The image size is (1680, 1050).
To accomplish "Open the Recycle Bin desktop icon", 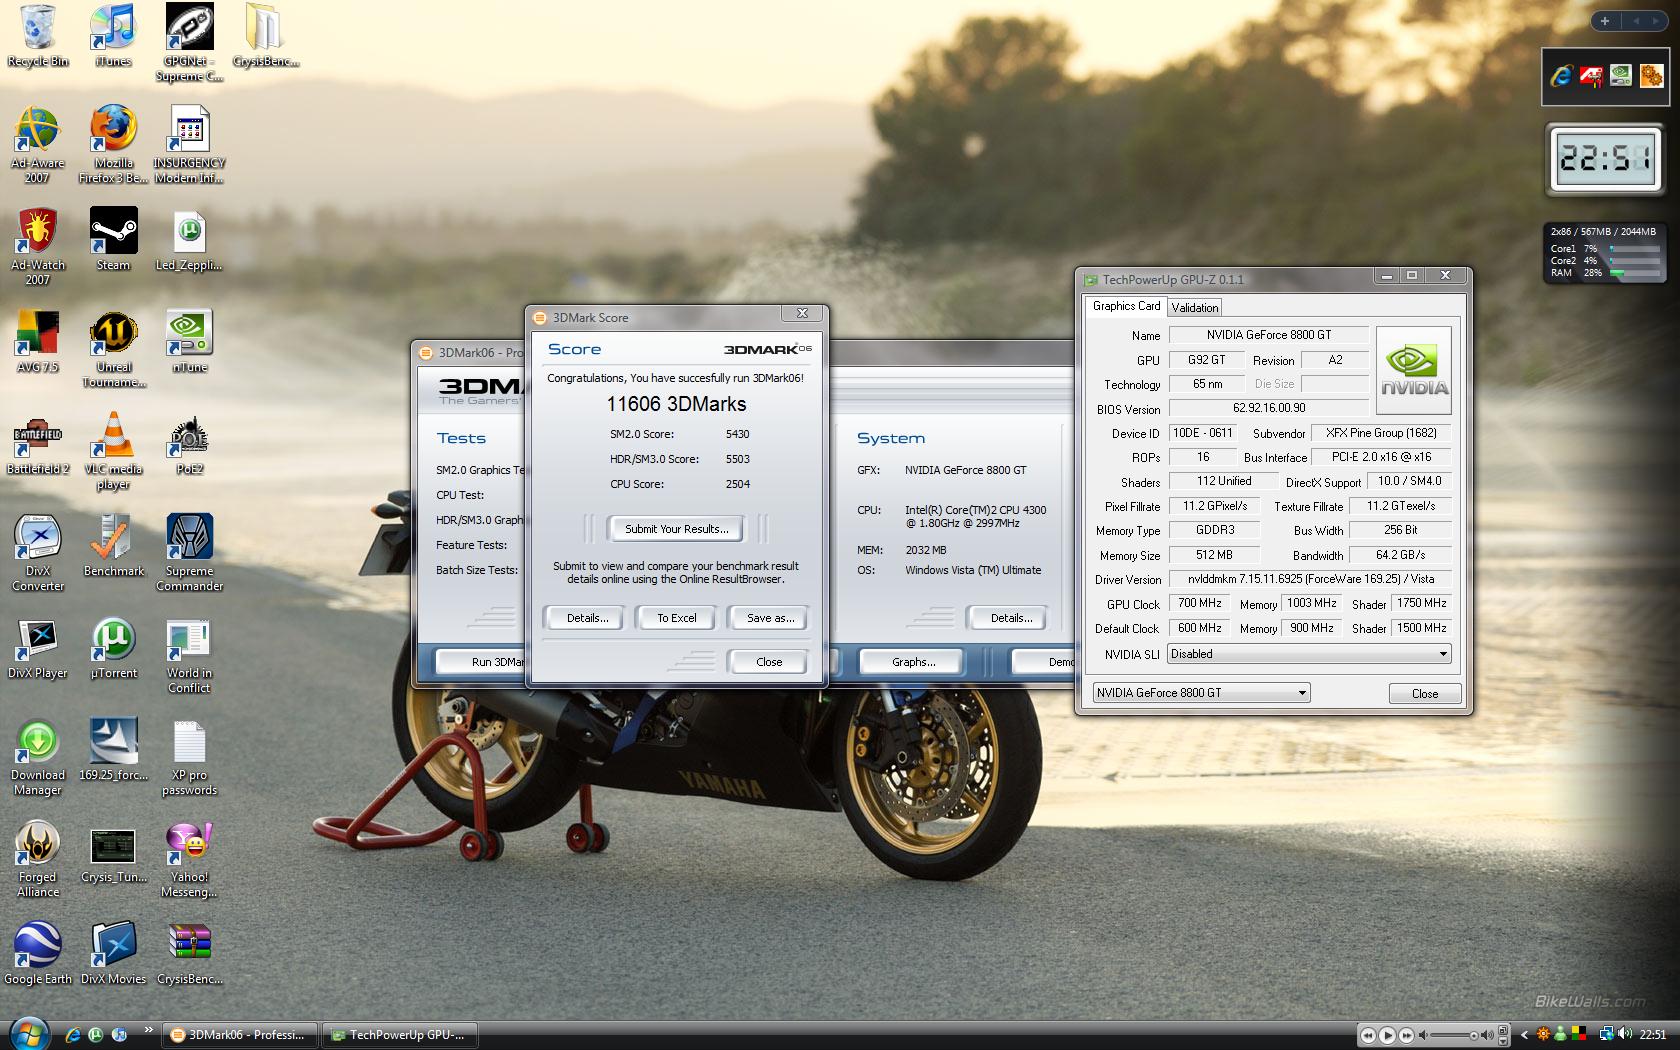I will click(x=38, y=35).
